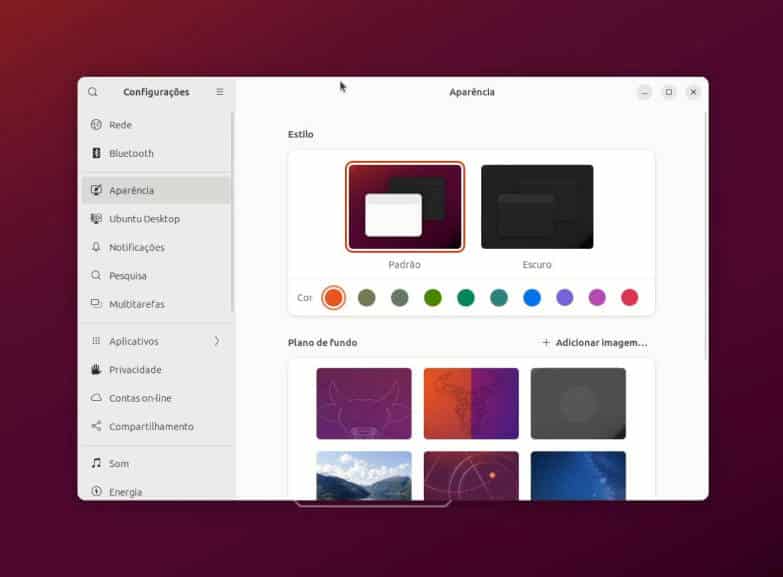This screenshot has width=783, height=577.
Task: Click the Som music note icon
Action: coord(96,463)
